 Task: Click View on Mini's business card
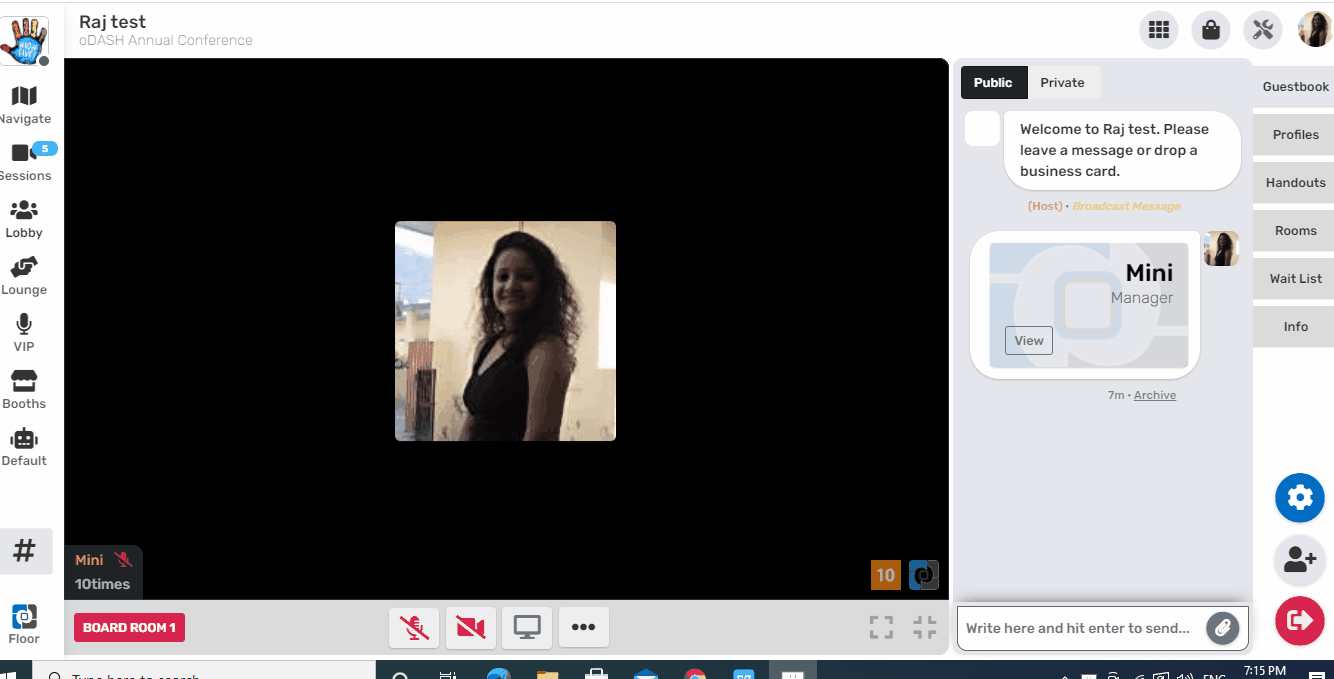click(x=1029, y=340)
